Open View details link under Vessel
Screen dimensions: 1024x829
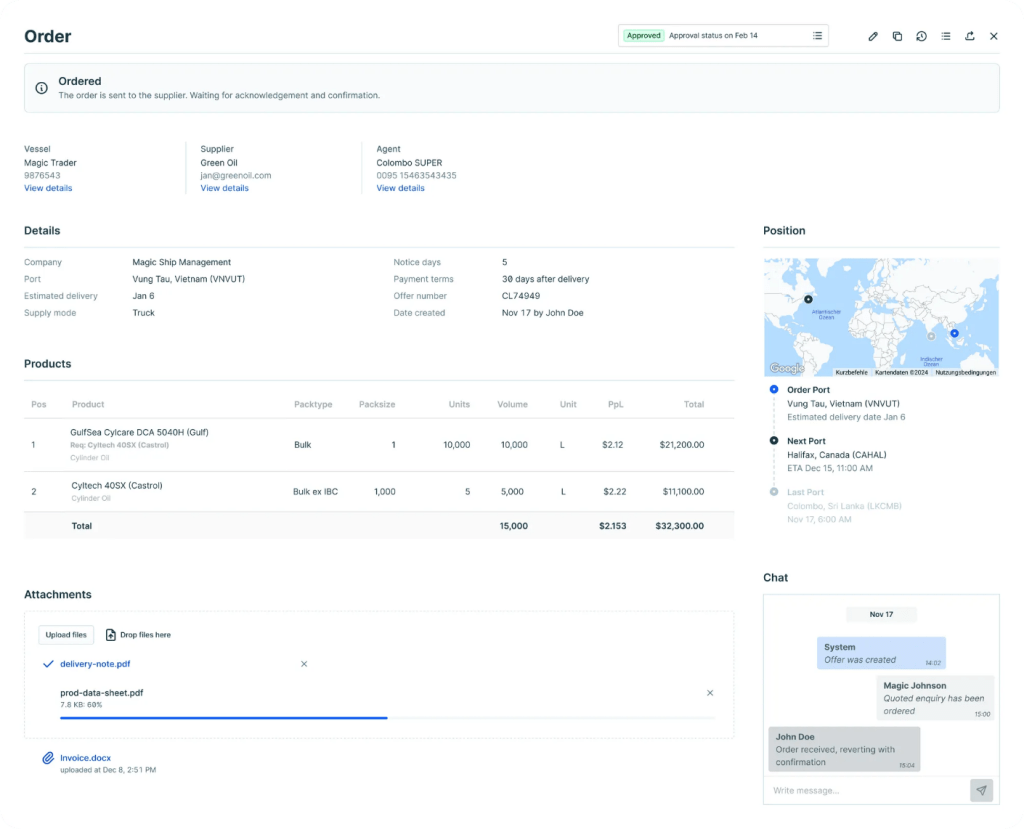48,188
